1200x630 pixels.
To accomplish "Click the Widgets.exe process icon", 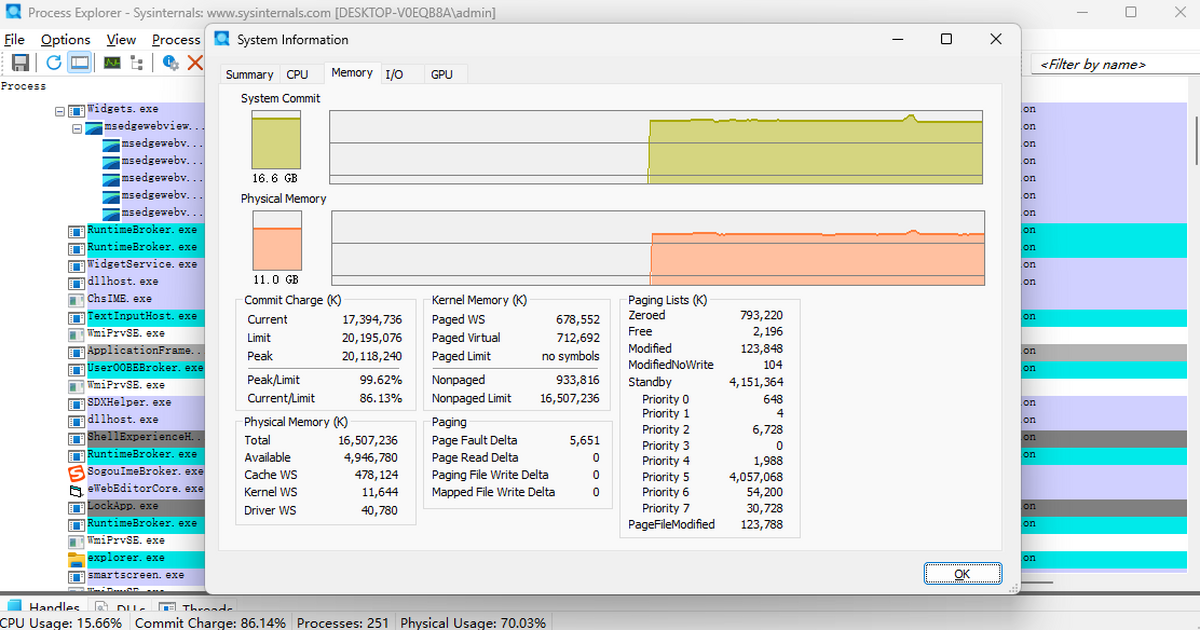I will [x=76, y=109].
